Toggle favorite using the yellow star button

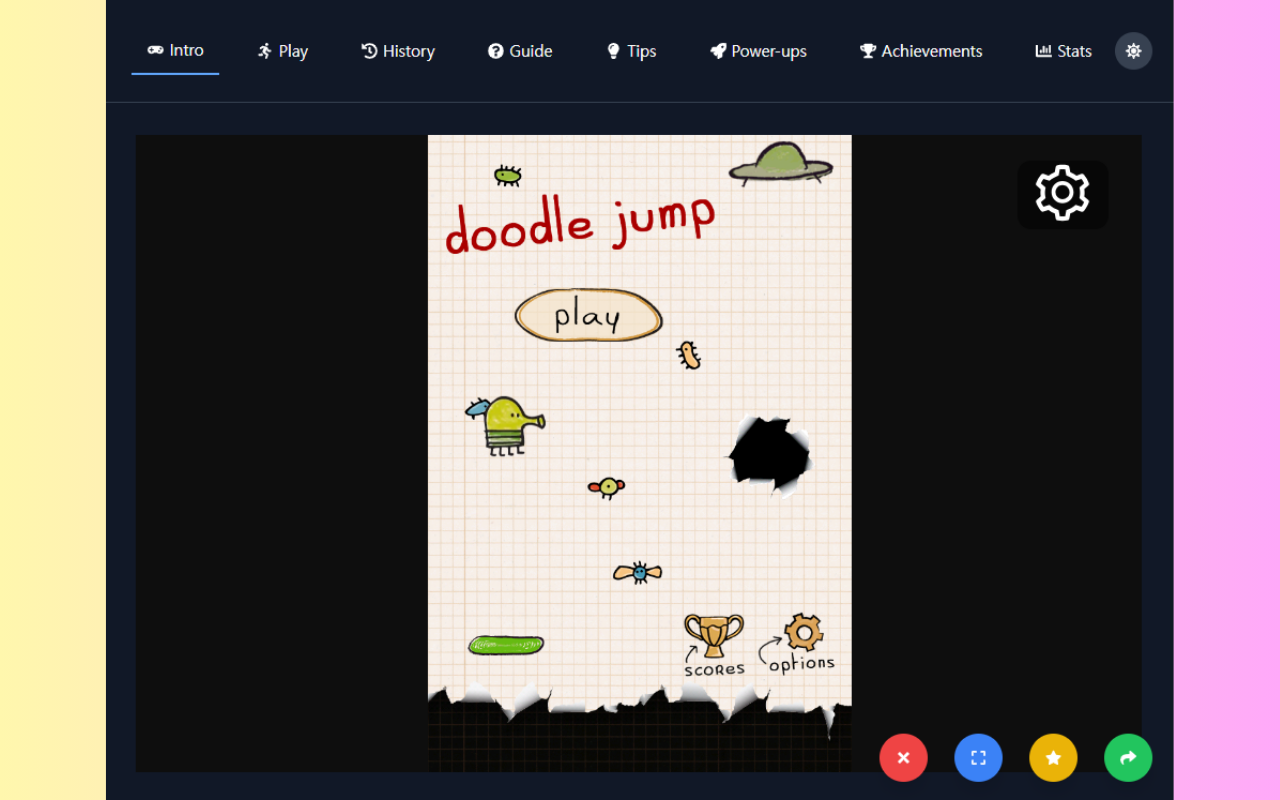[x=1053, y=758]
